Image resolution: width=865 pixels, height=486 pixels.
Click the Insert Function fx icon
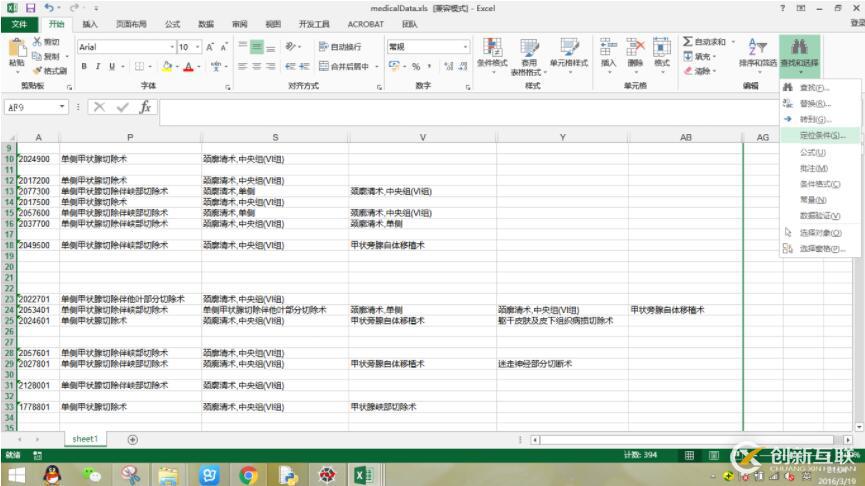145,107
